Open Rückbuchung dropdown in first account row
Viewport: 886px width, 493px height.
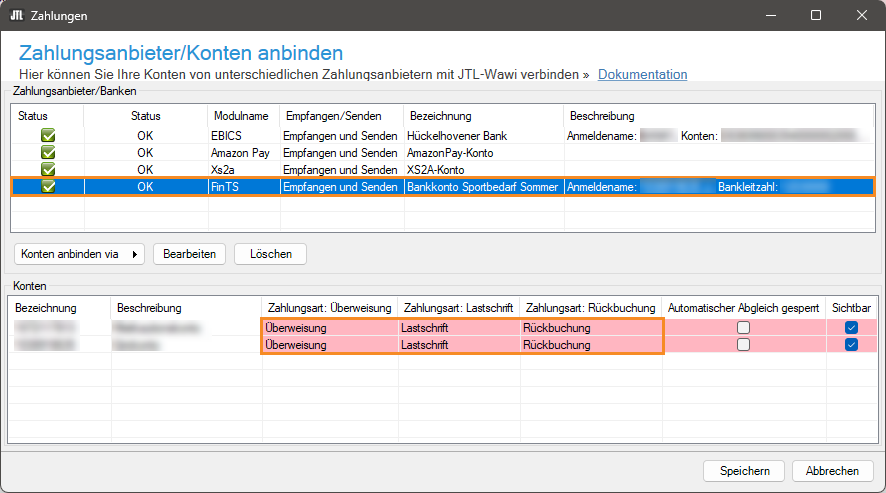coord(589,328)
